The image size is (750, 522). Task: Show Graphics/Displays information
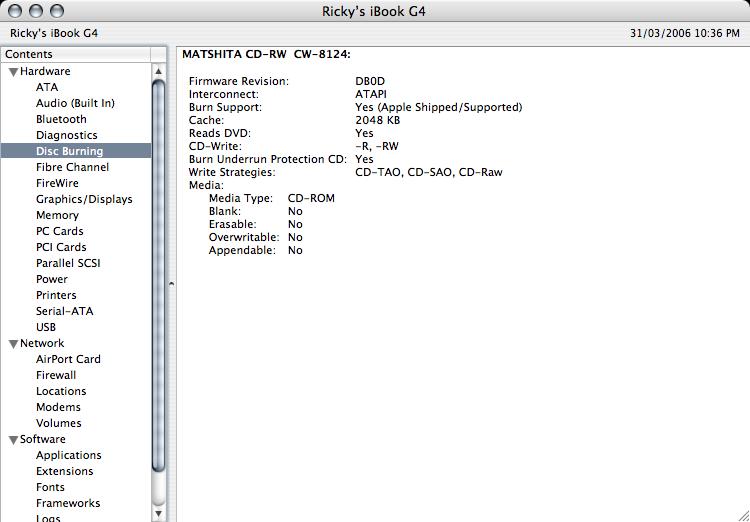coord(84,199)
